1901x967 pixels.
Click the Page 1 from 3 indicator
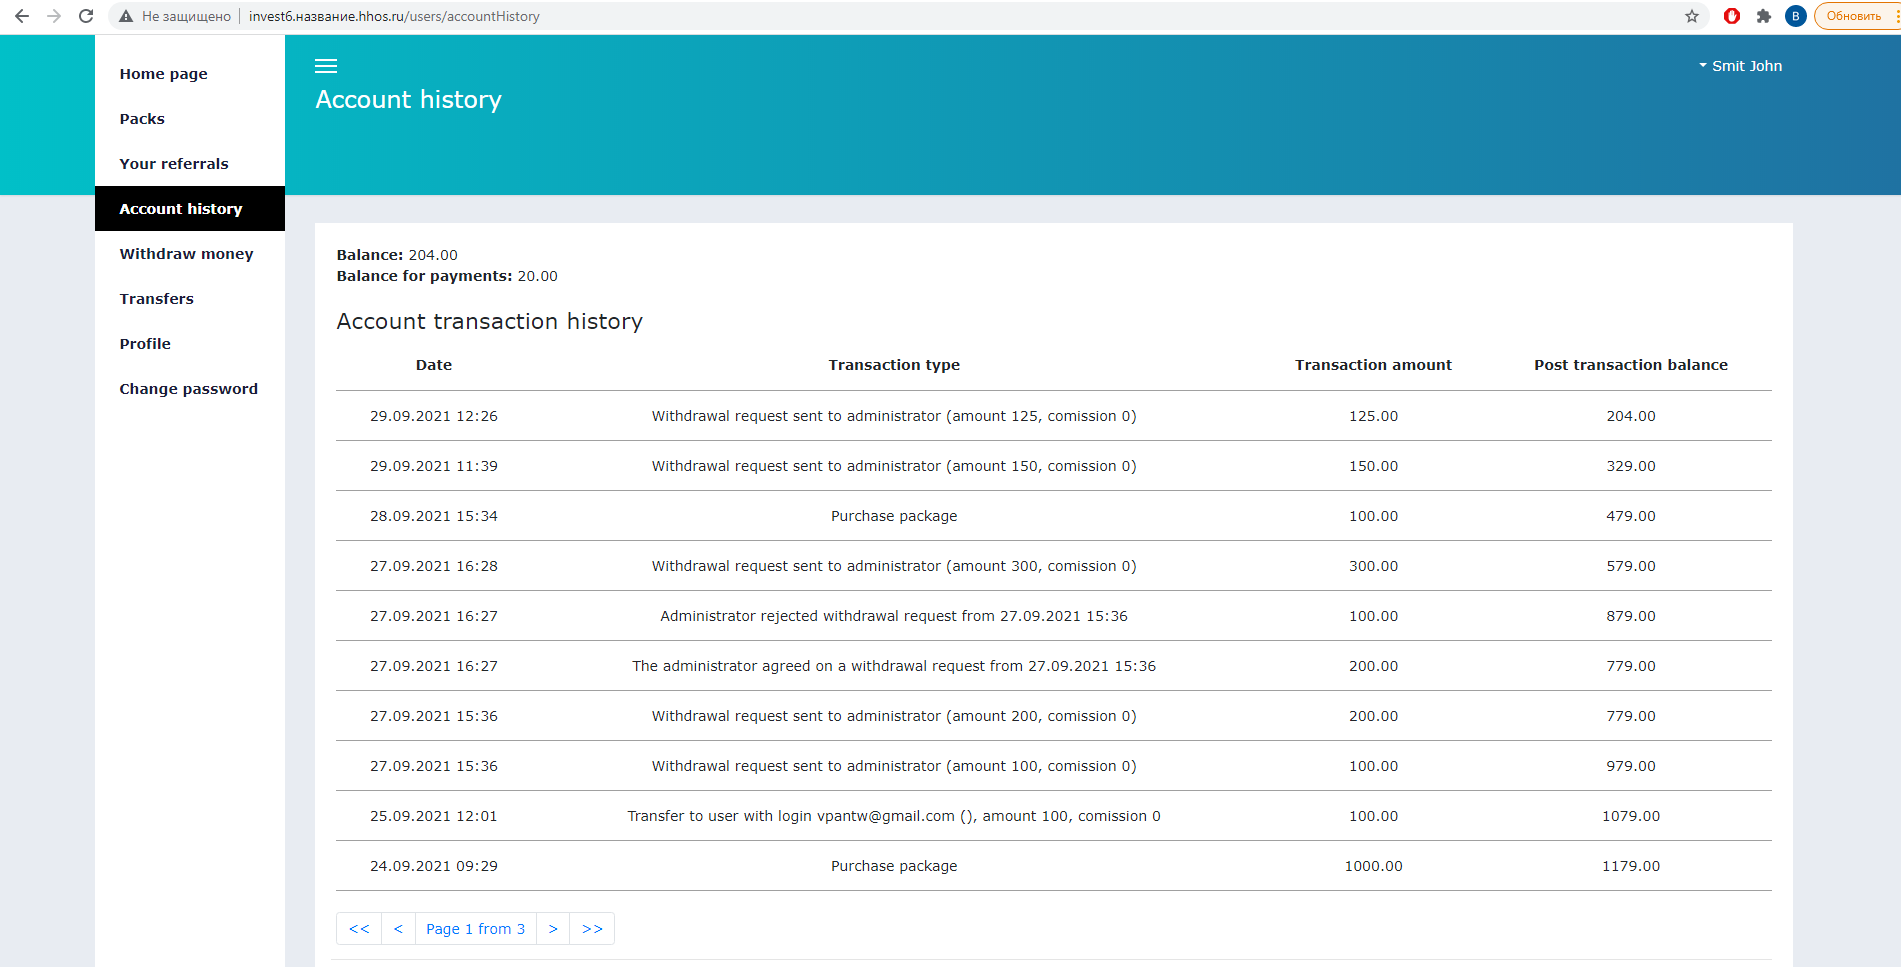476,929
